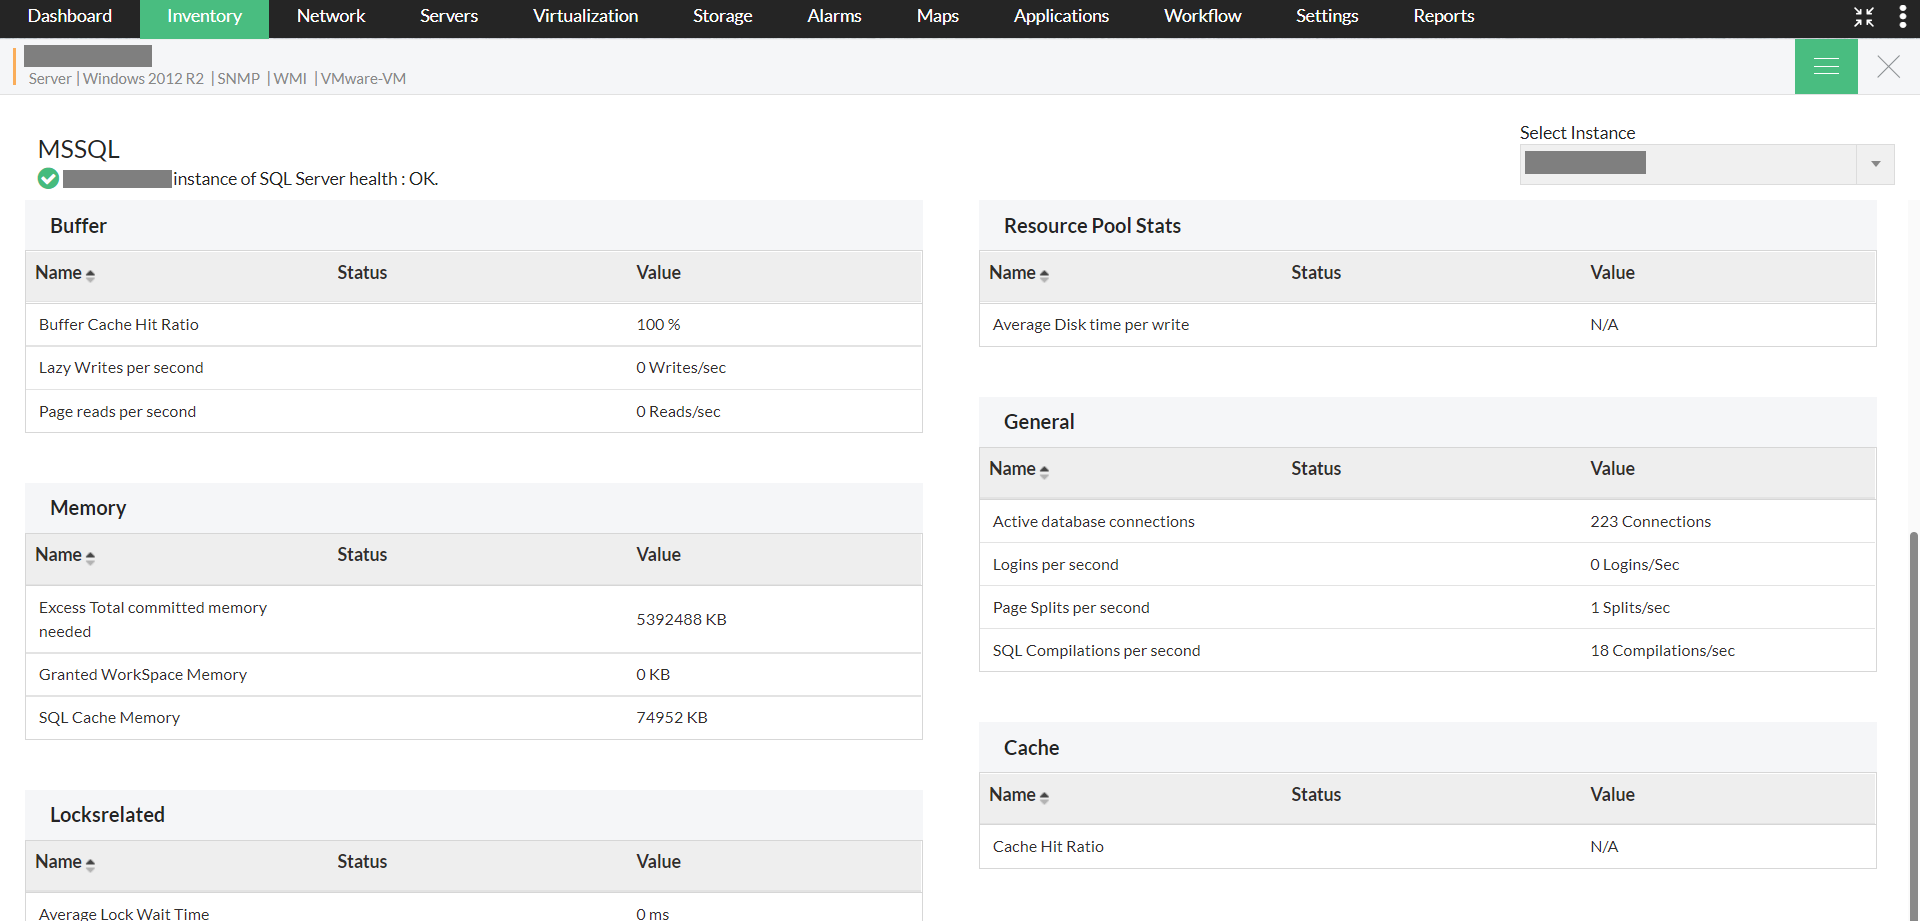
Task: Expand the Select Instance dropdown arrow
Action: pos(1875,164)
